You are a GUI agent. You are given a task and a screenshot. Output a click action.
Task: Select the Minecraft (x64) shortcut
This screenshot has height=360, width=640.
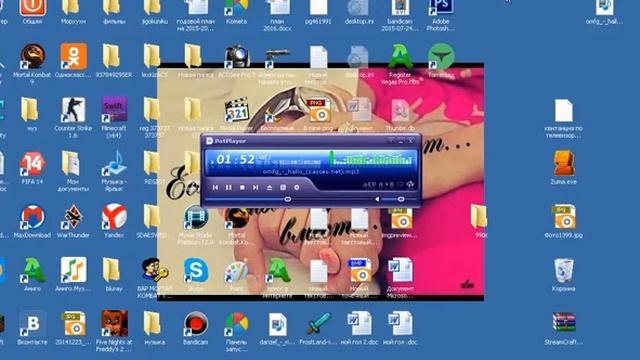tap(114, 118)
